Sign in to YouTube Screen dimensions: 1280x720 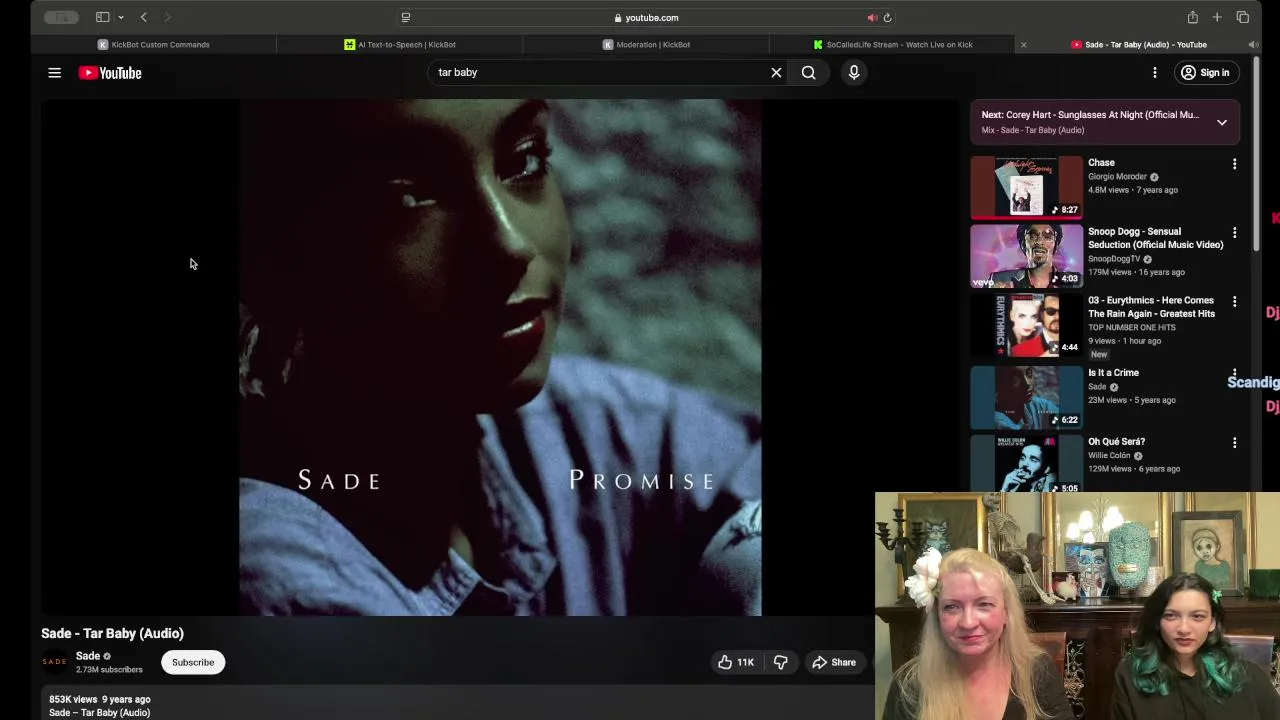pyautogui.click(x=1205, y=72)
